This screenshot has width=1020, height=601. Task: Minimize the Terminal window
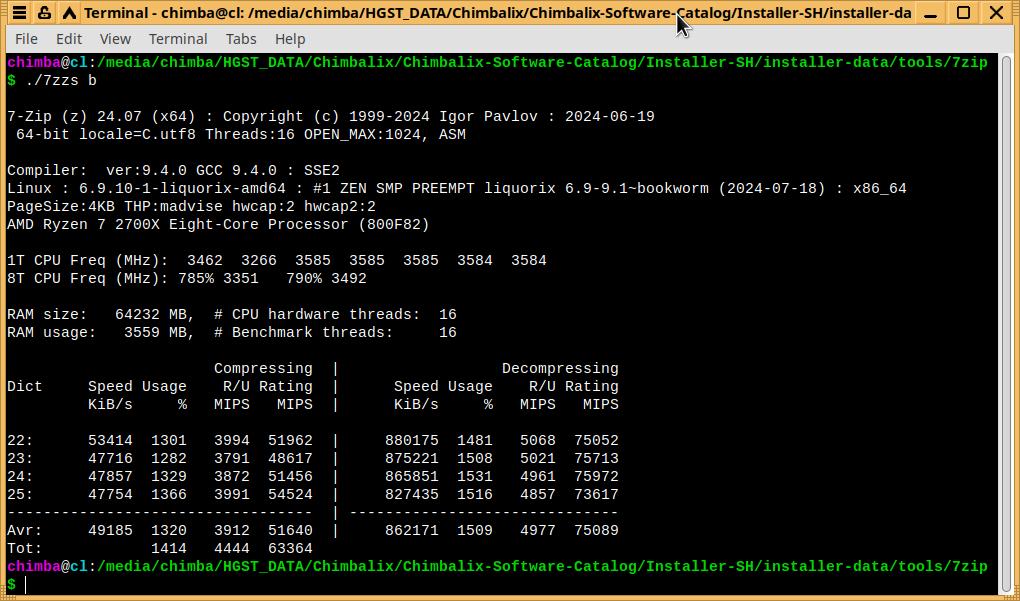[x=931, y=12]
